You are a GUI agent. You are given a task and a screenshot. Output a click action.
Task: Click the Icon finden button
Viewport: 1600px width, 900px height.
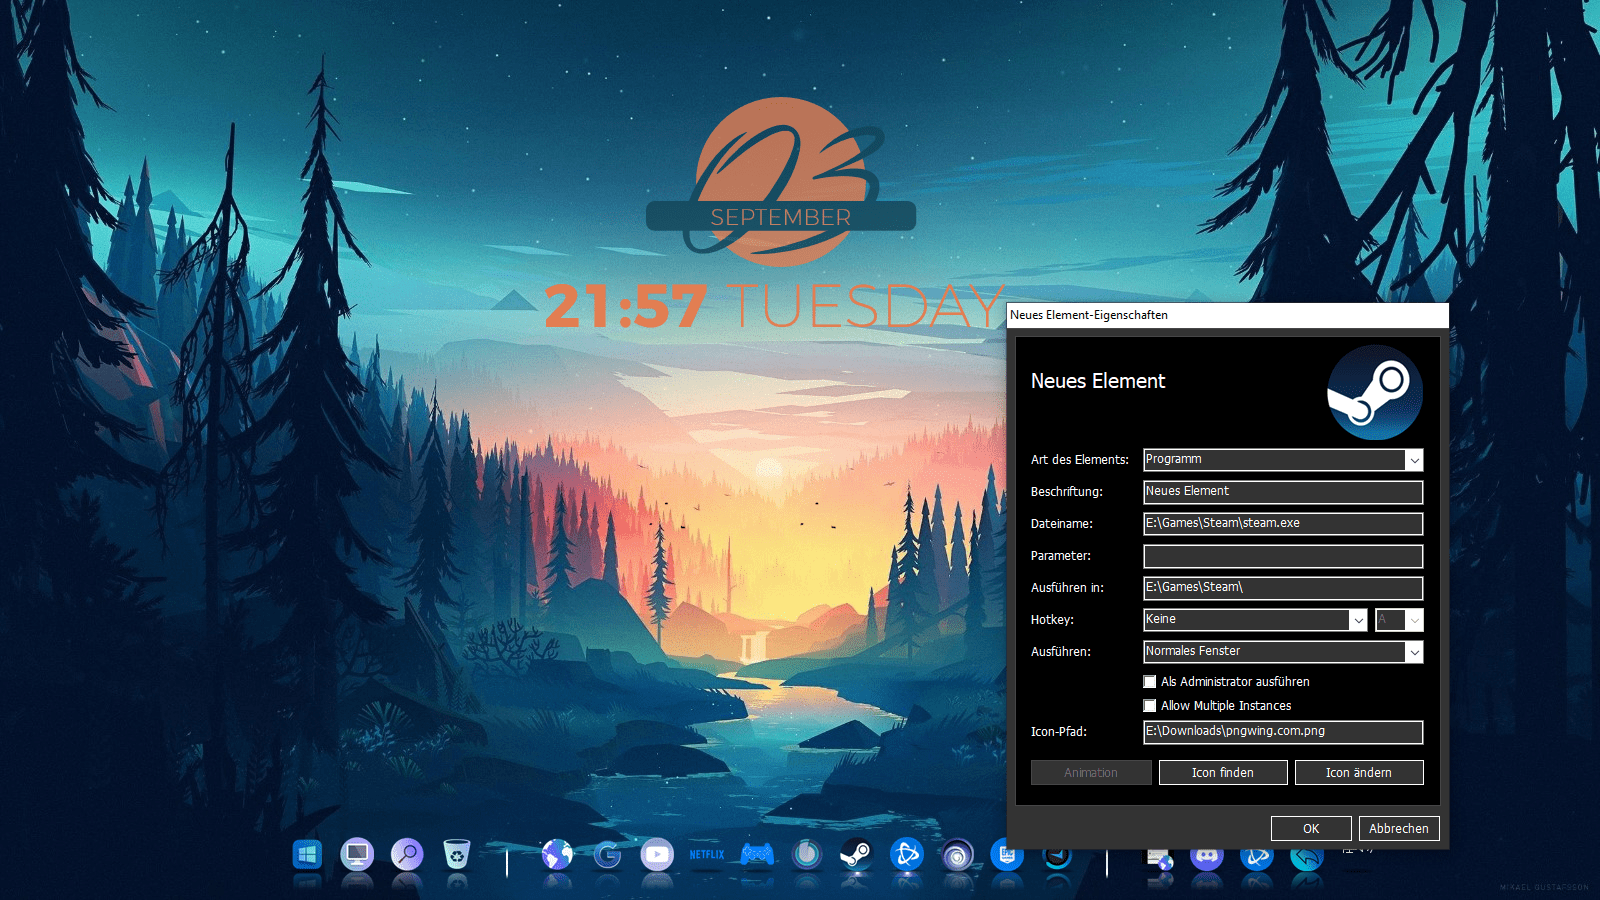[1222, 773]
